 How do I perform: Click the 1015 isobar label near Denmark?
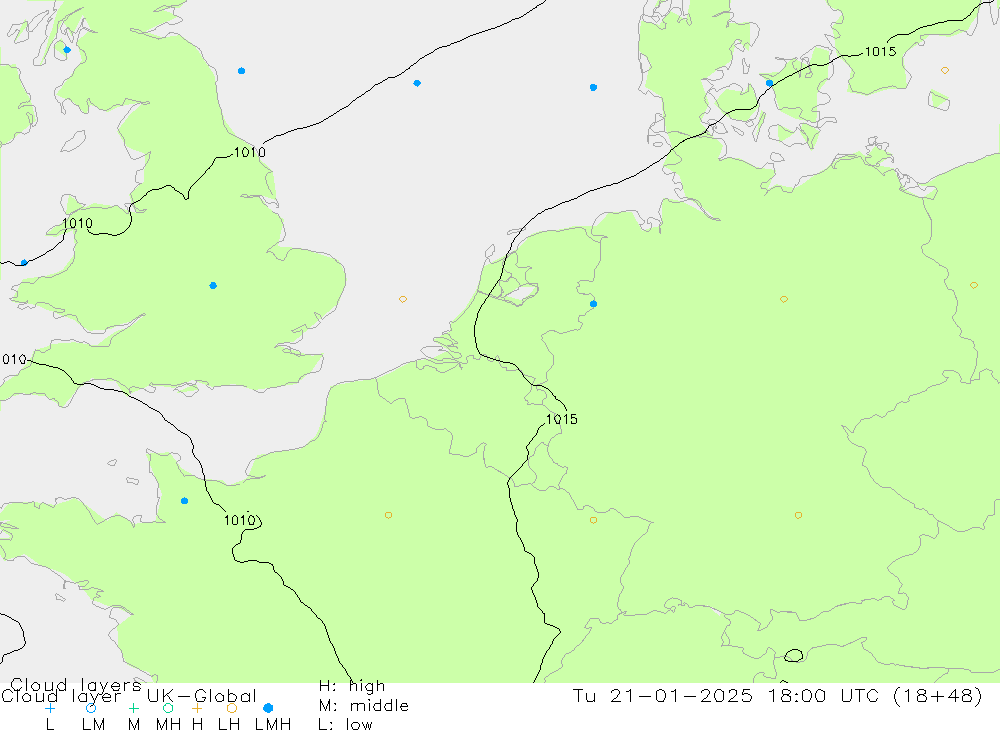pyautogui.click(x=880, y=52)
